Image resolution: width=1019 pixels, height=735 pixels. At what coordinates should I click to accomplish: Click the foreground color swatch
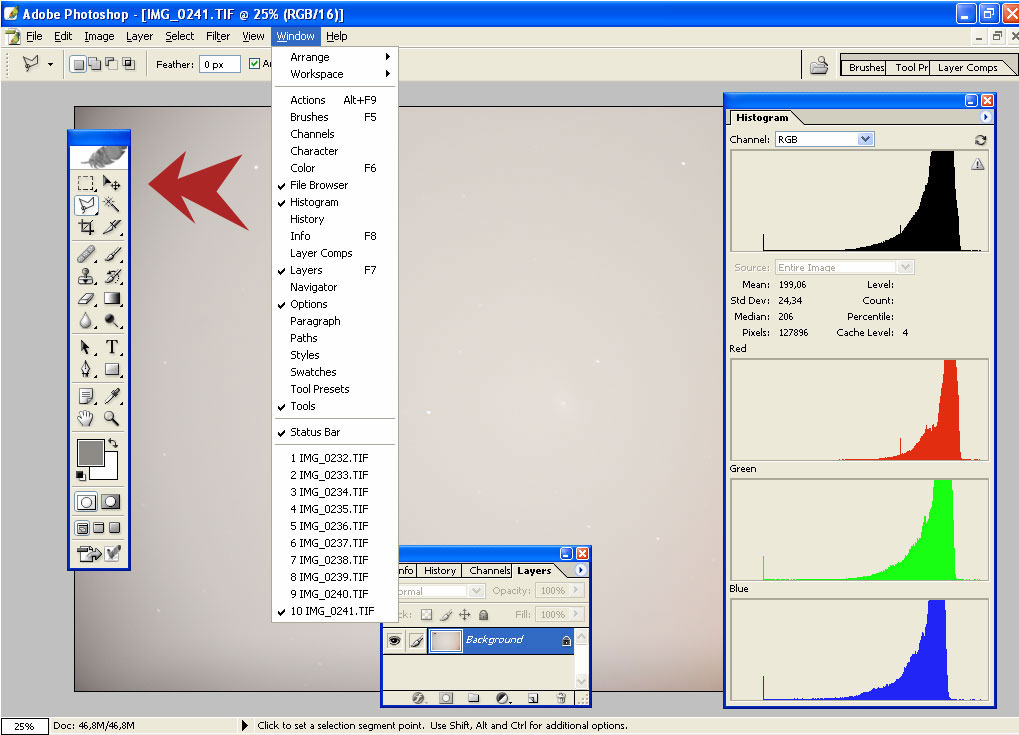tap(90, 452)
